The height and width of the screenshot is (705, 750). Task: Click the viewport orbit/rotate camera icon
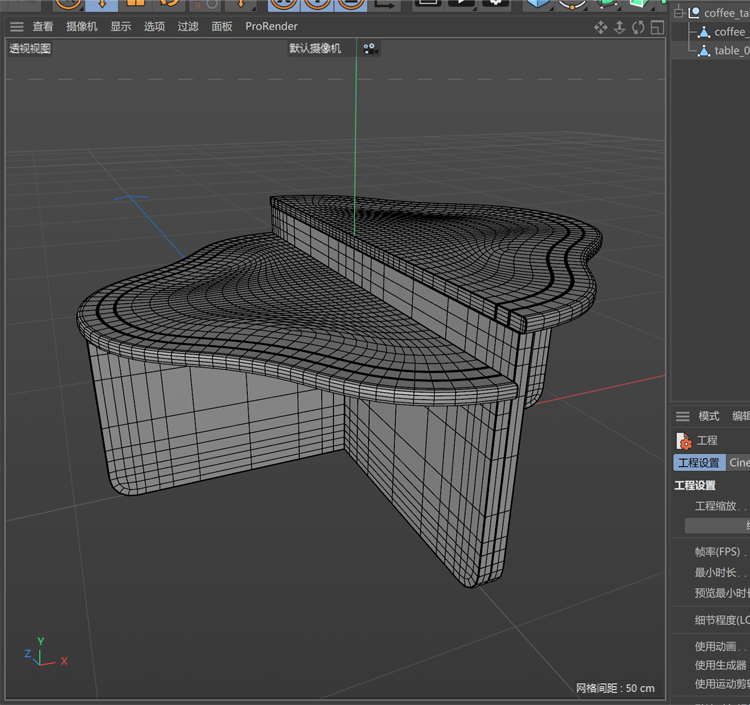637,27
